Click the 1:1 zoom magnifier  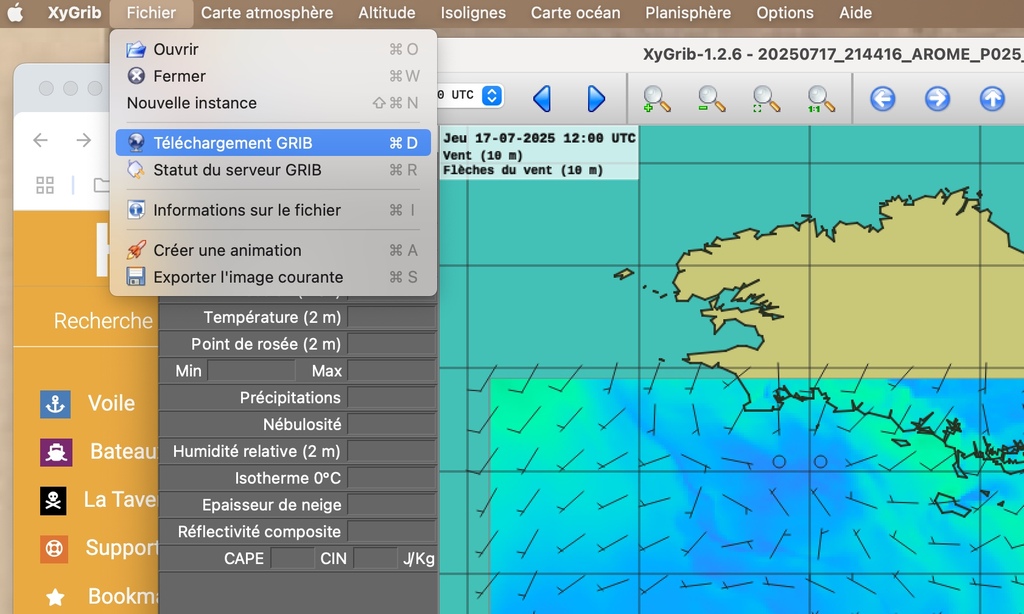[821, 99]
